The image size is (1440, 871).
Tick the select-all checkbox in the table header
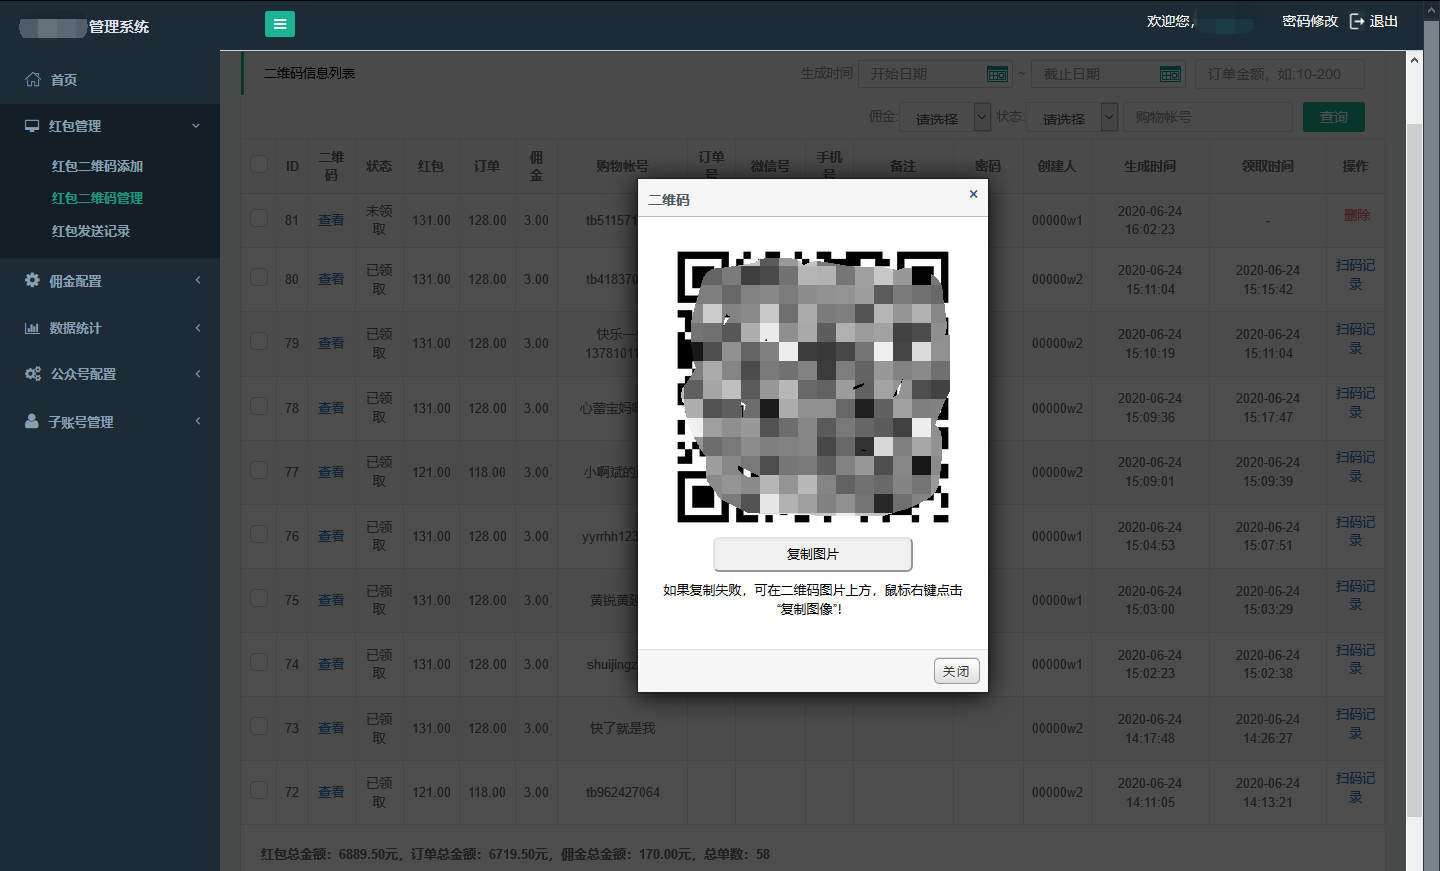pos(259,164)
